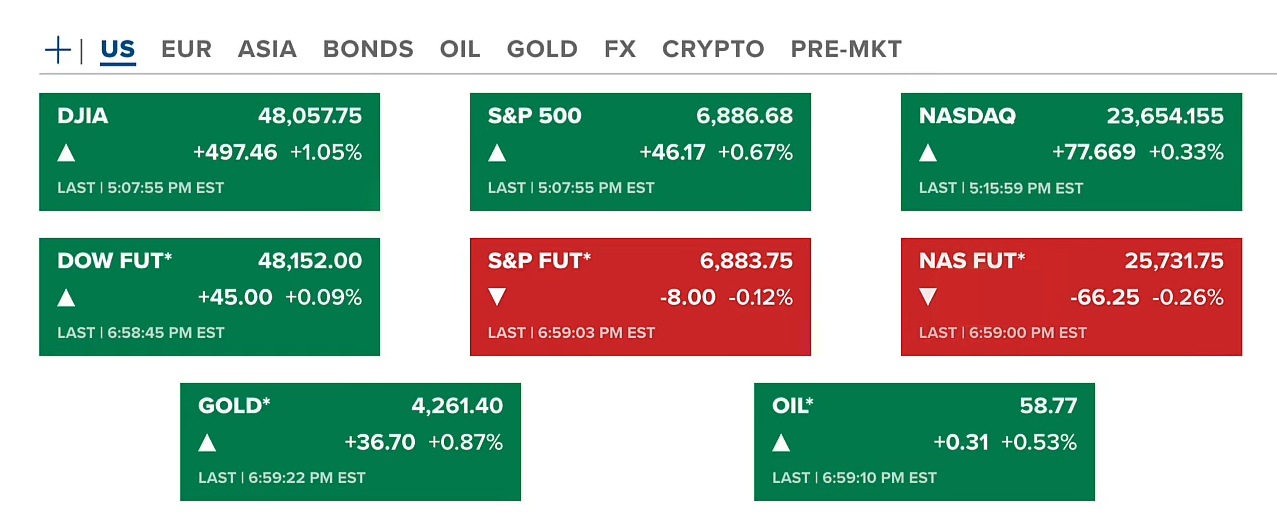Viewport: 1277px width, 529px height.
Task: Click the plus icon beside the US tab
Action: point(58,49)
